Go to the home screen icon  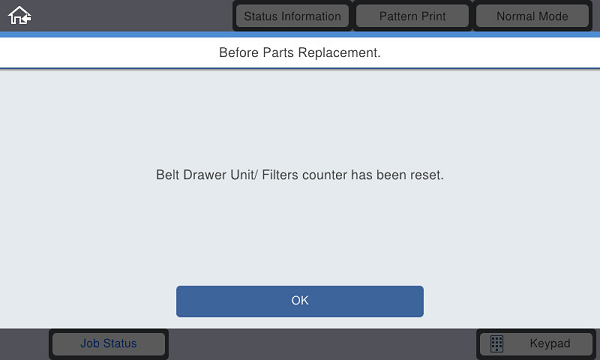pyautogui.click(x=20, y=16)
